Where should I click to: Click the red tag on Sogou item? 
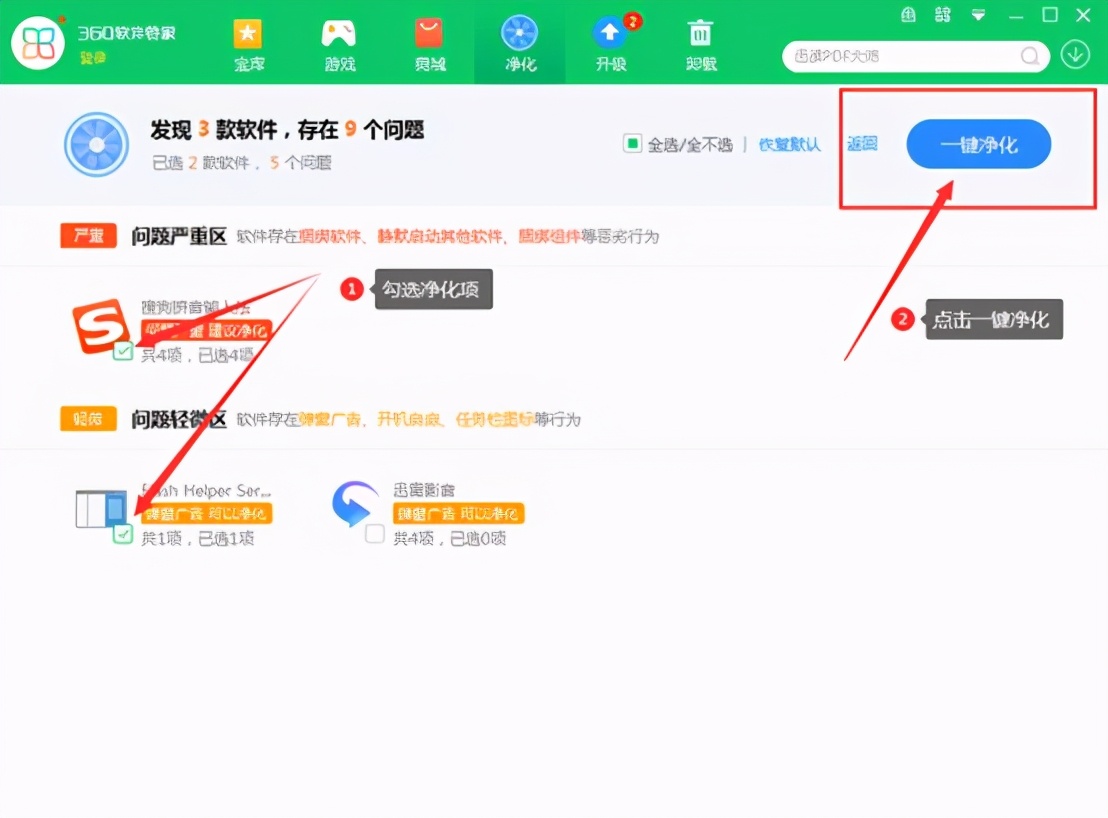pyautogui.click(x=206, y=330)
